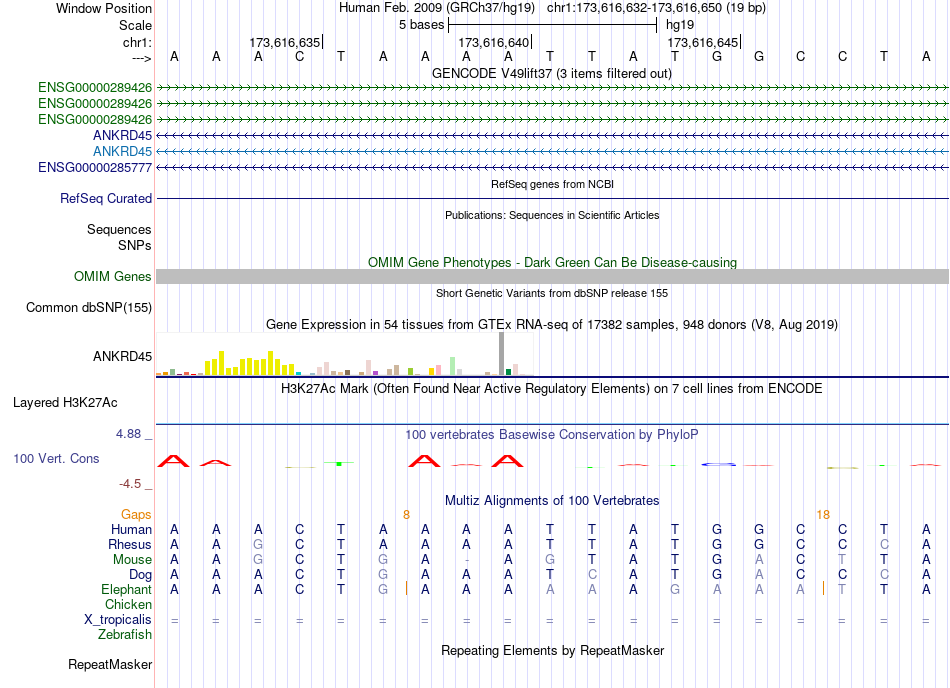Screen dimensions: 950x688
Task: Open the H3K27Ac Mark track title
Action: (x=552, y=389)
